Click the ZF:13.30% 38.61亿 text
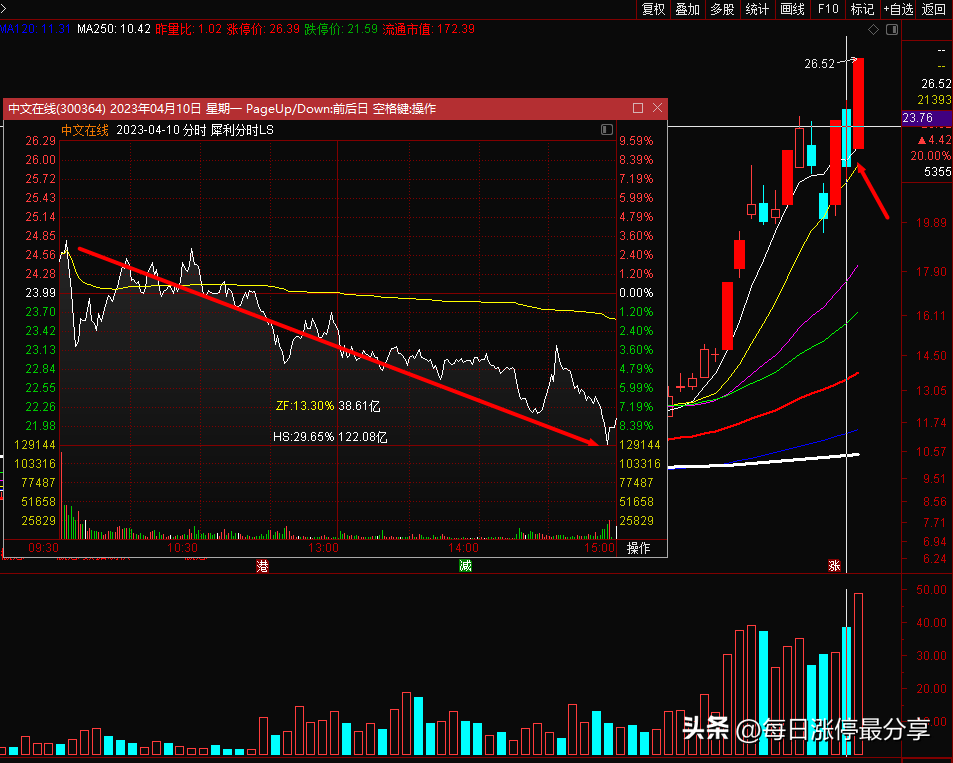 328,406
